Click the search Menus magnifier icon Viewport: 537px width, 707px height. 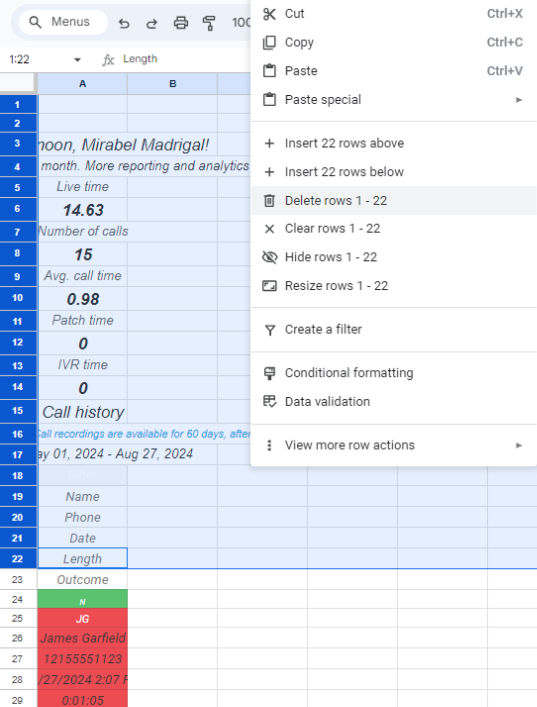click(35, 22)
